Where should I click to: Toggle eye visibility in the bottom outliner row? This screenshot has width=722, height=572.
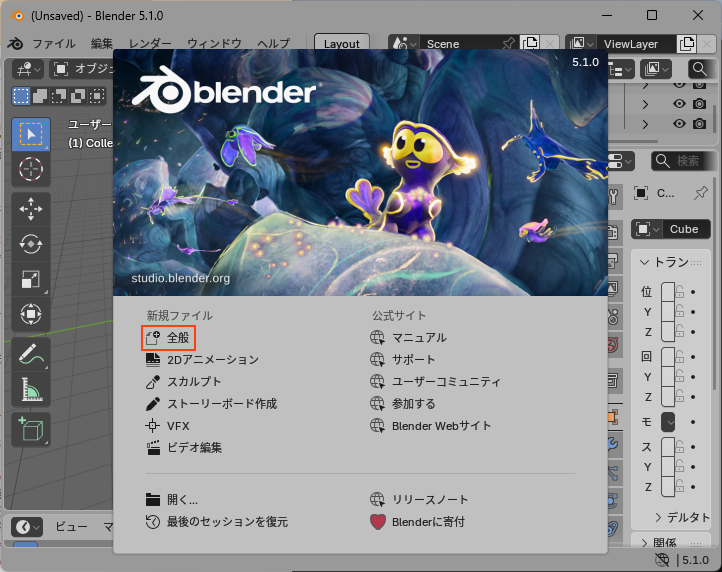point(679,123)
